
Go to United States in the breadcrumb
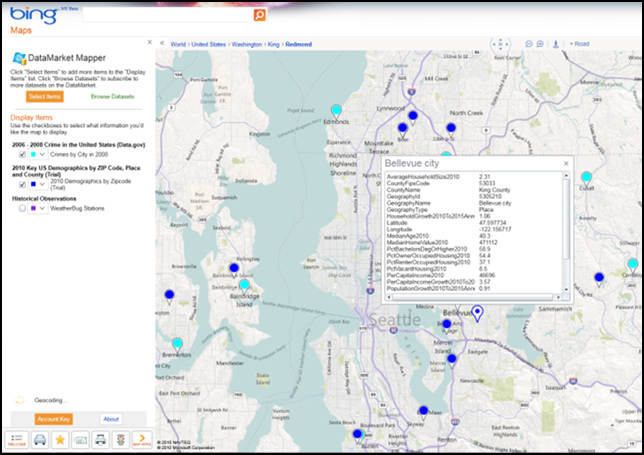pos(208,44)
